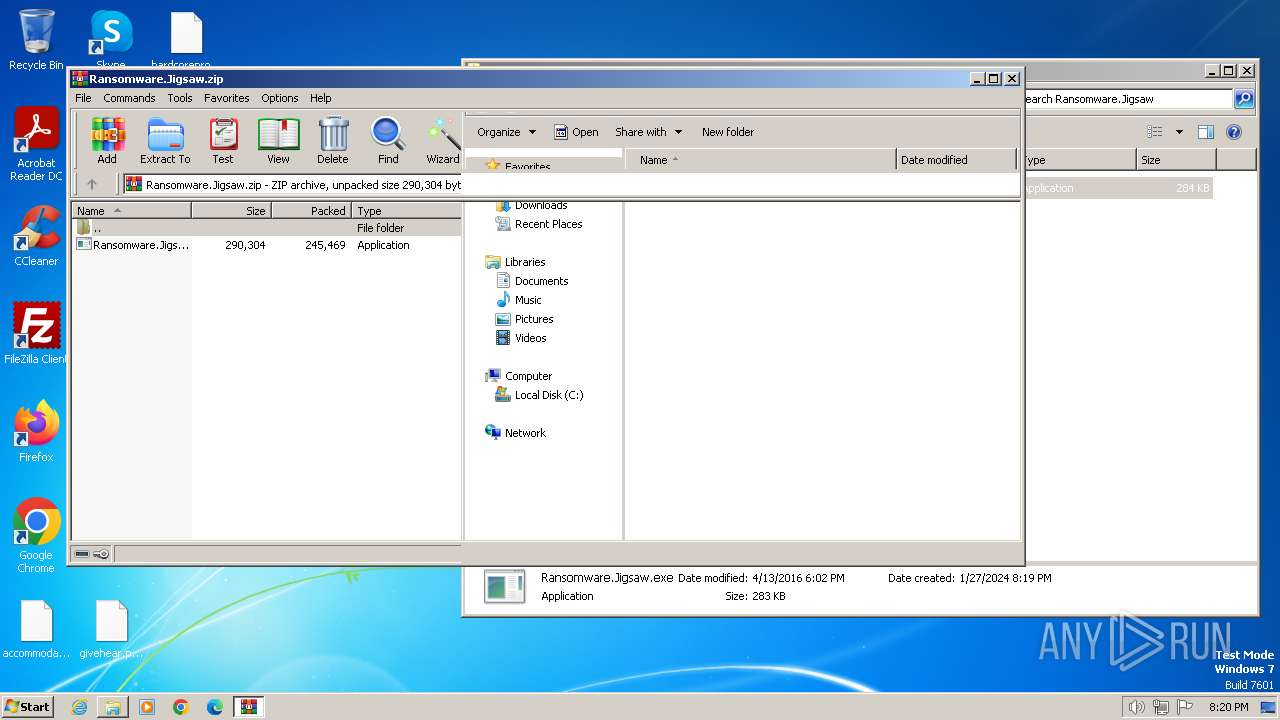Click the taskbar clock 8:20 PM
This screenshot has width=1280, height=720.
(1228, 707)
